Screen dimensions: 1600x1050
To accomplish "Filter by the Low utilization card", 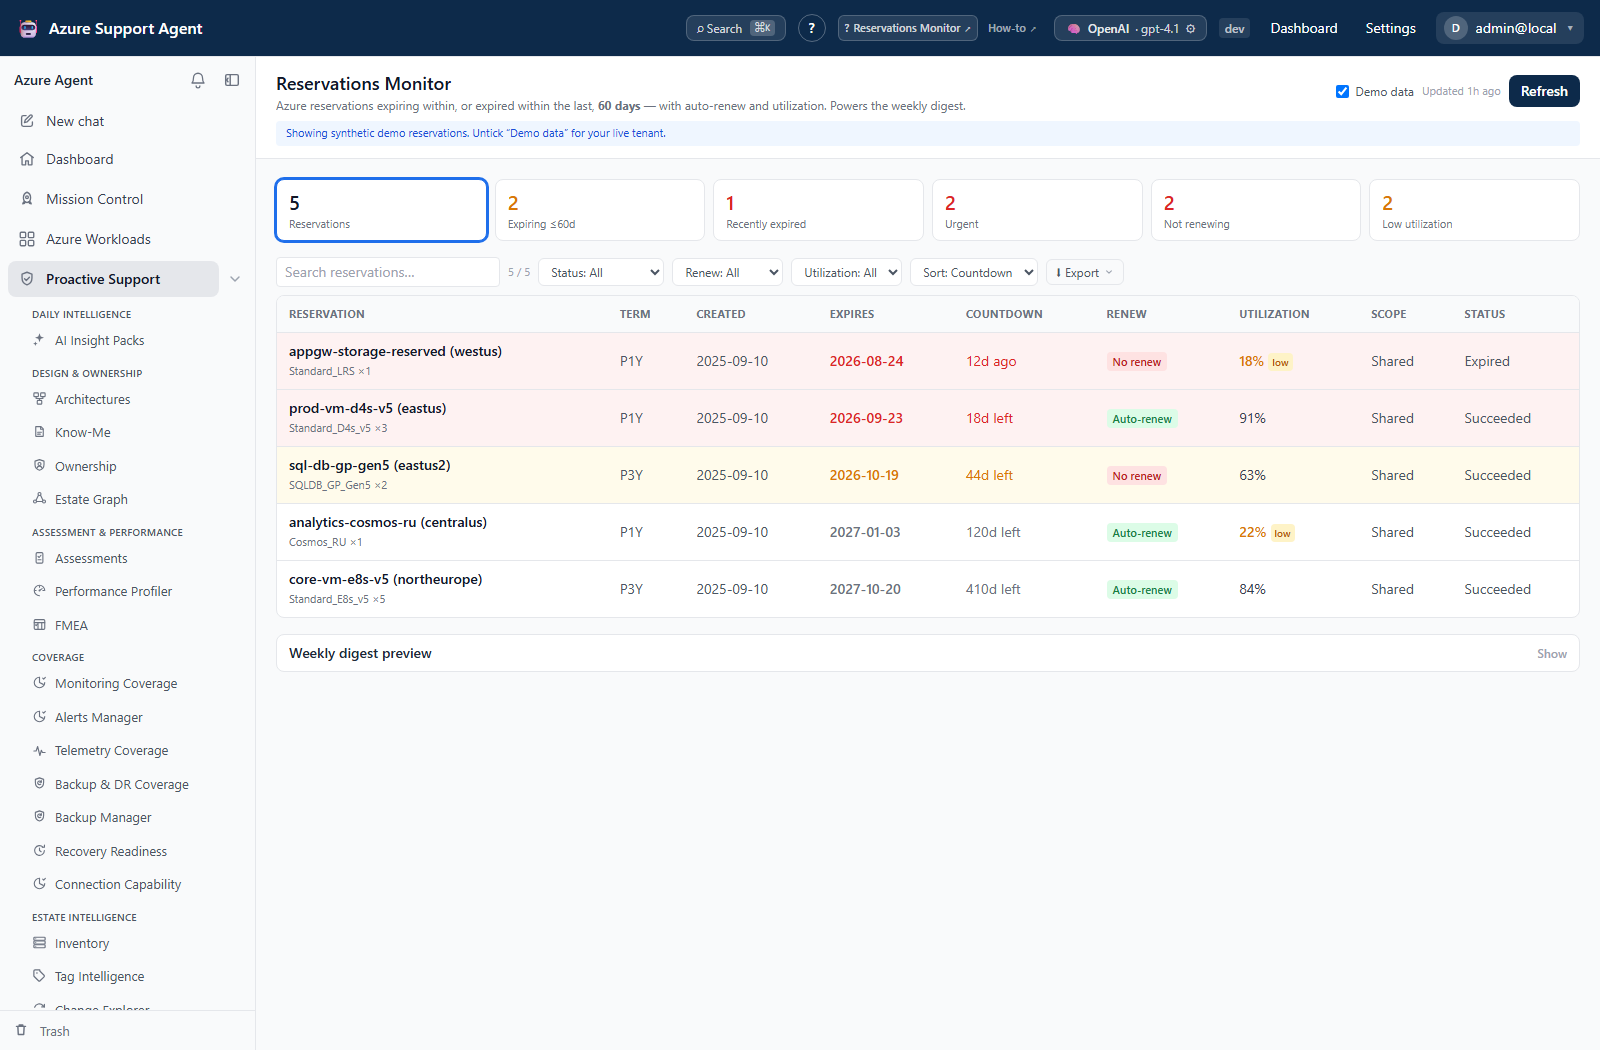I will tap(1474, 210).
